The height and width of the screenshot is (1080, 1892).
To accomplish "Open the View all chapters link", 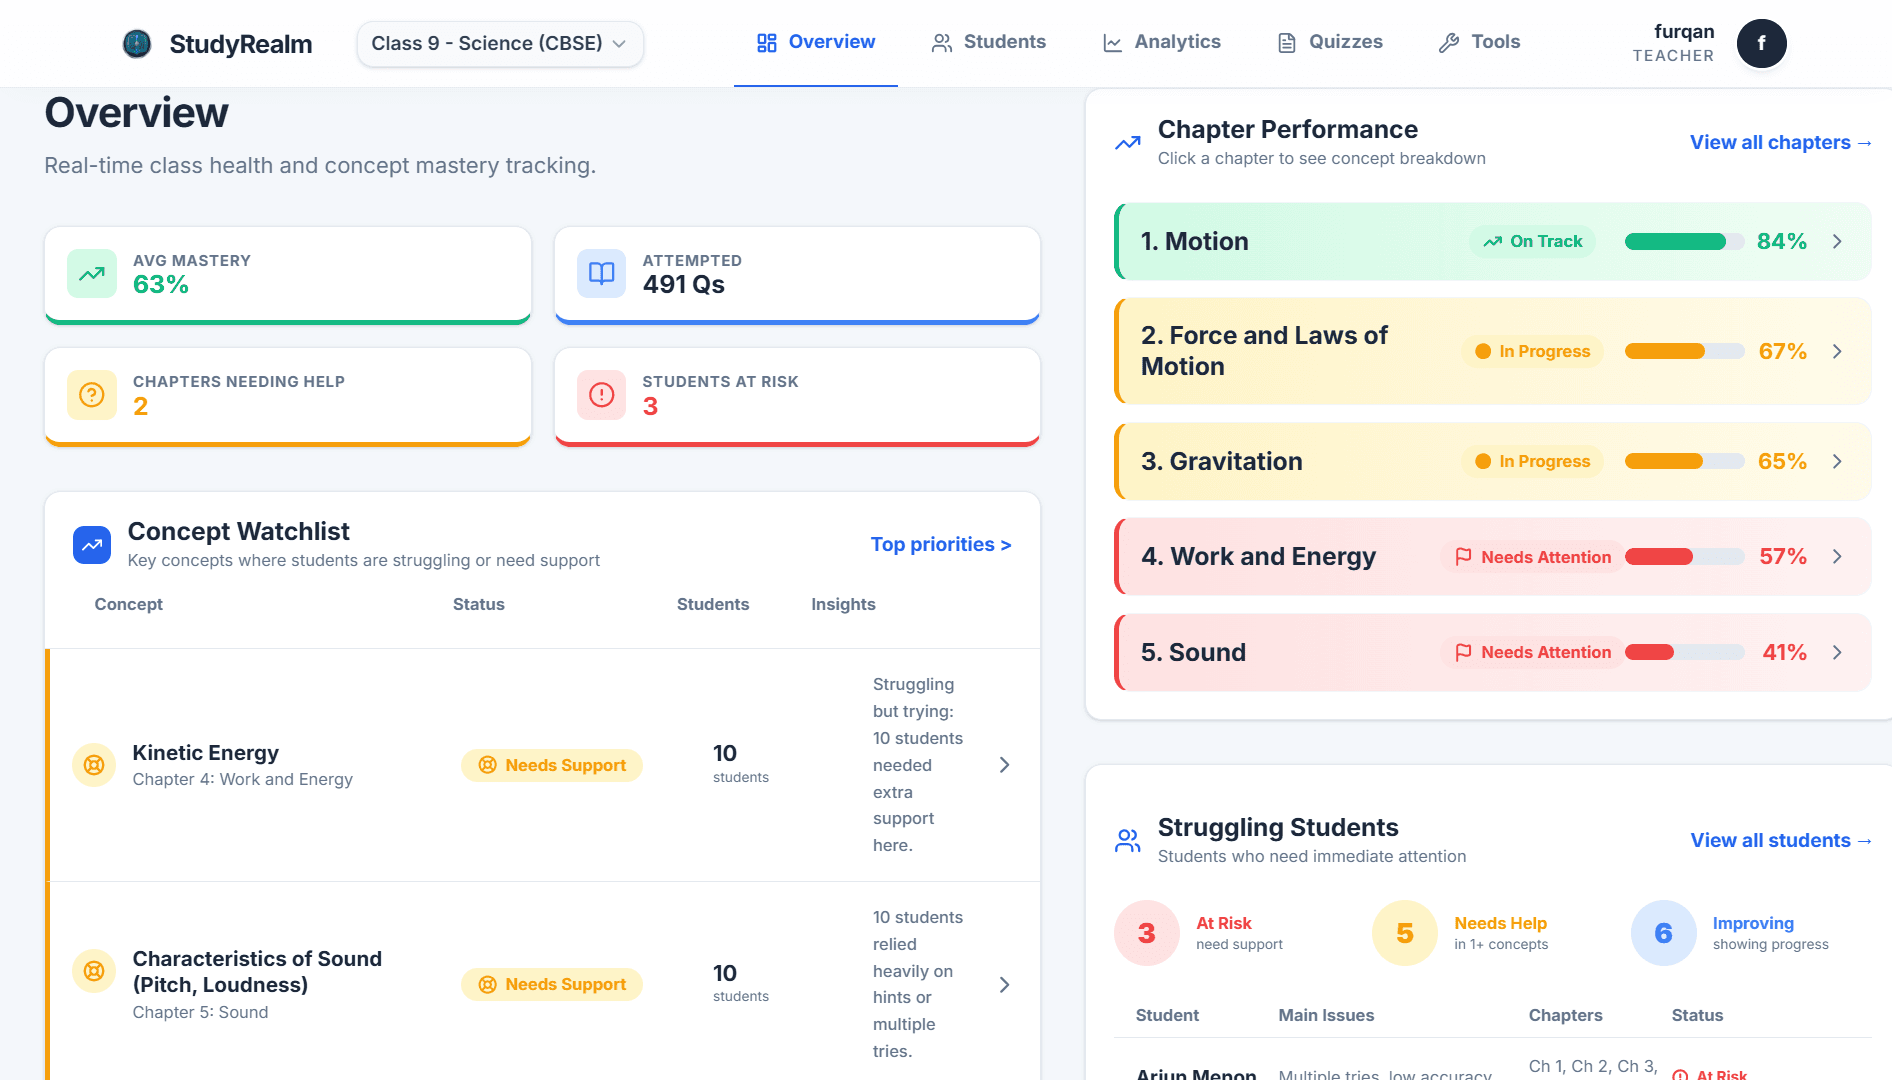I will 1781,142.
